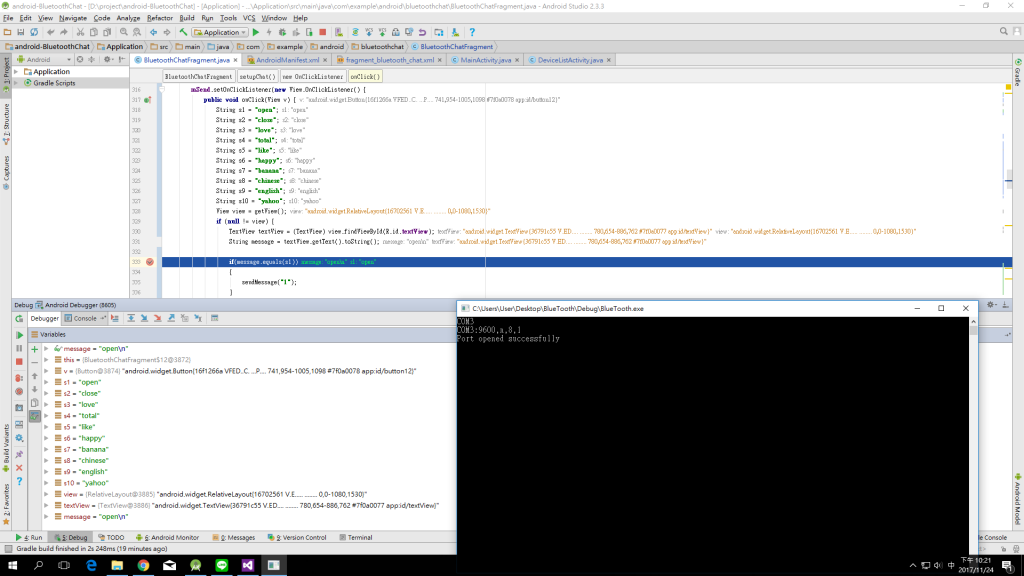Click the new OnClickListener breadcrumb
The height and width of the screenshot is (576, 1024).
click(312, 76)
